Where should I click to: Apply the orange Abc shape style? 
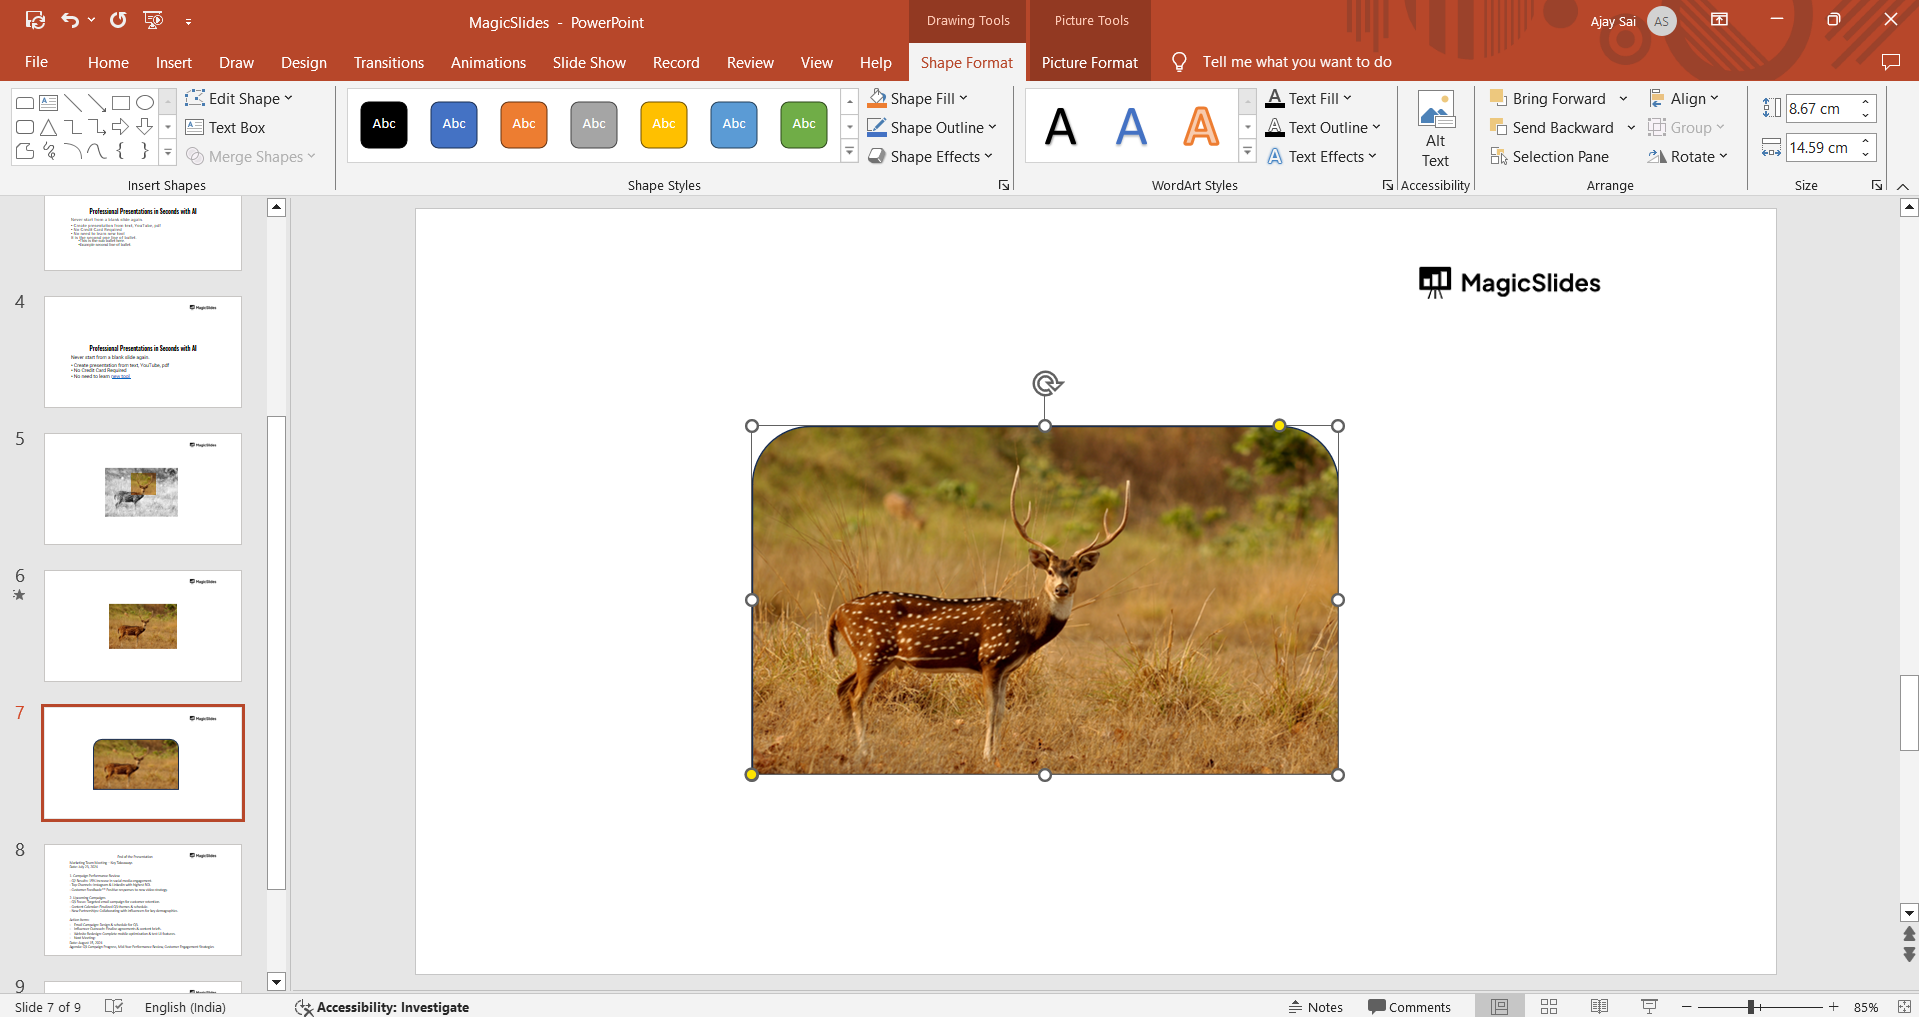524,125
